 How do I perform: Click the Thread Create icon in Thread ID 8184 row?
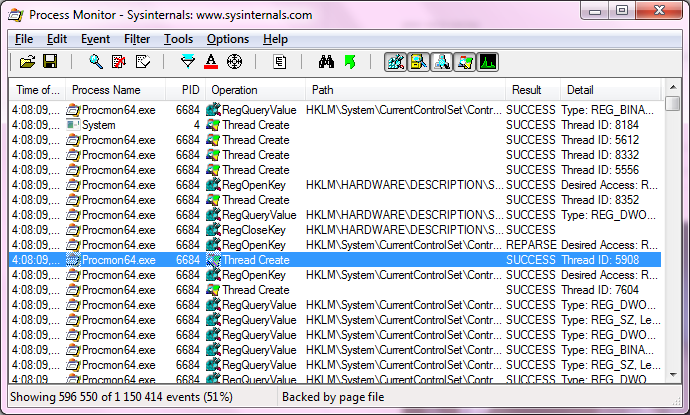(213, 125)
